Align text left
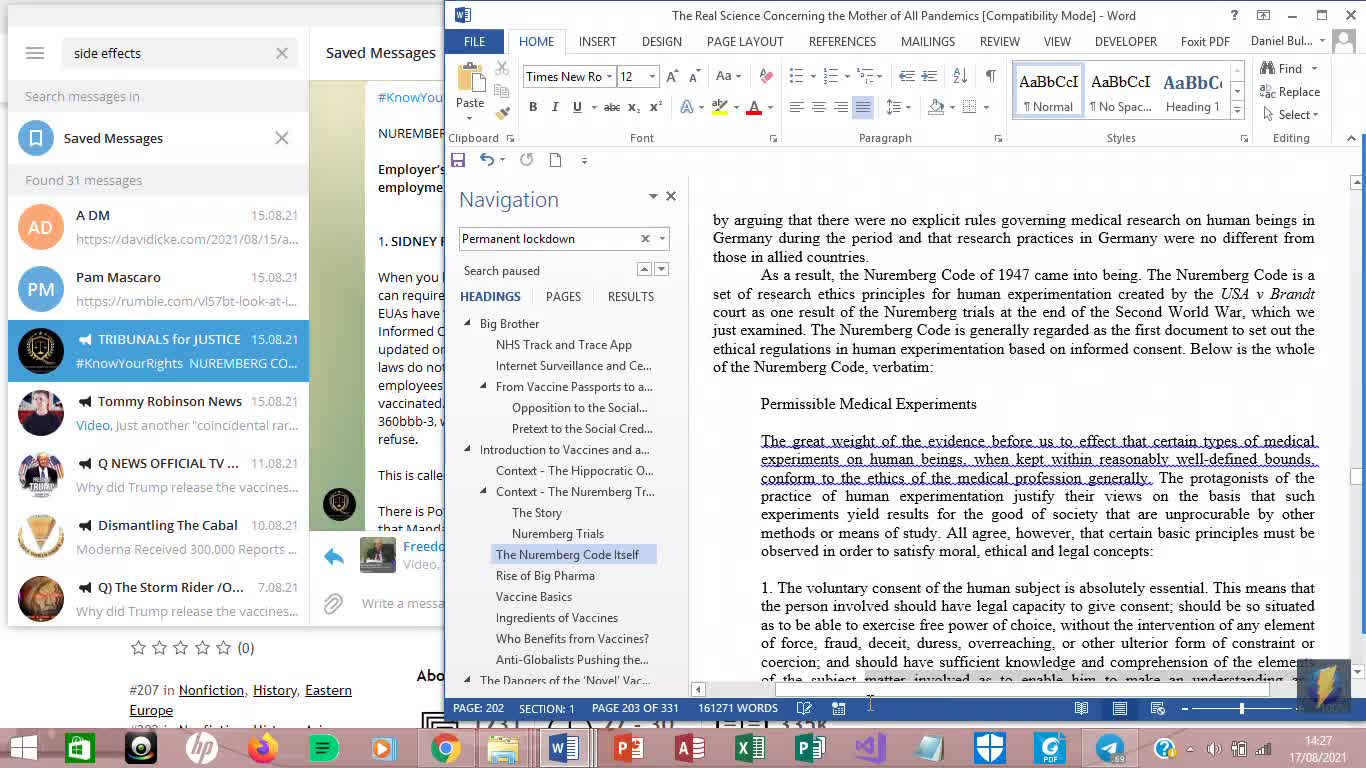The image size is (1366, 768). pos(797,107)
